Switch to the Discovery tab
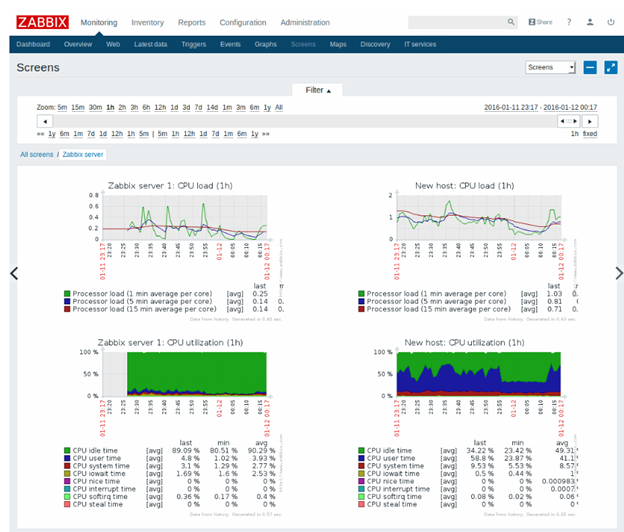Image resolution: width=624 pixels, height=532 pixels. [x=375, y=44]
